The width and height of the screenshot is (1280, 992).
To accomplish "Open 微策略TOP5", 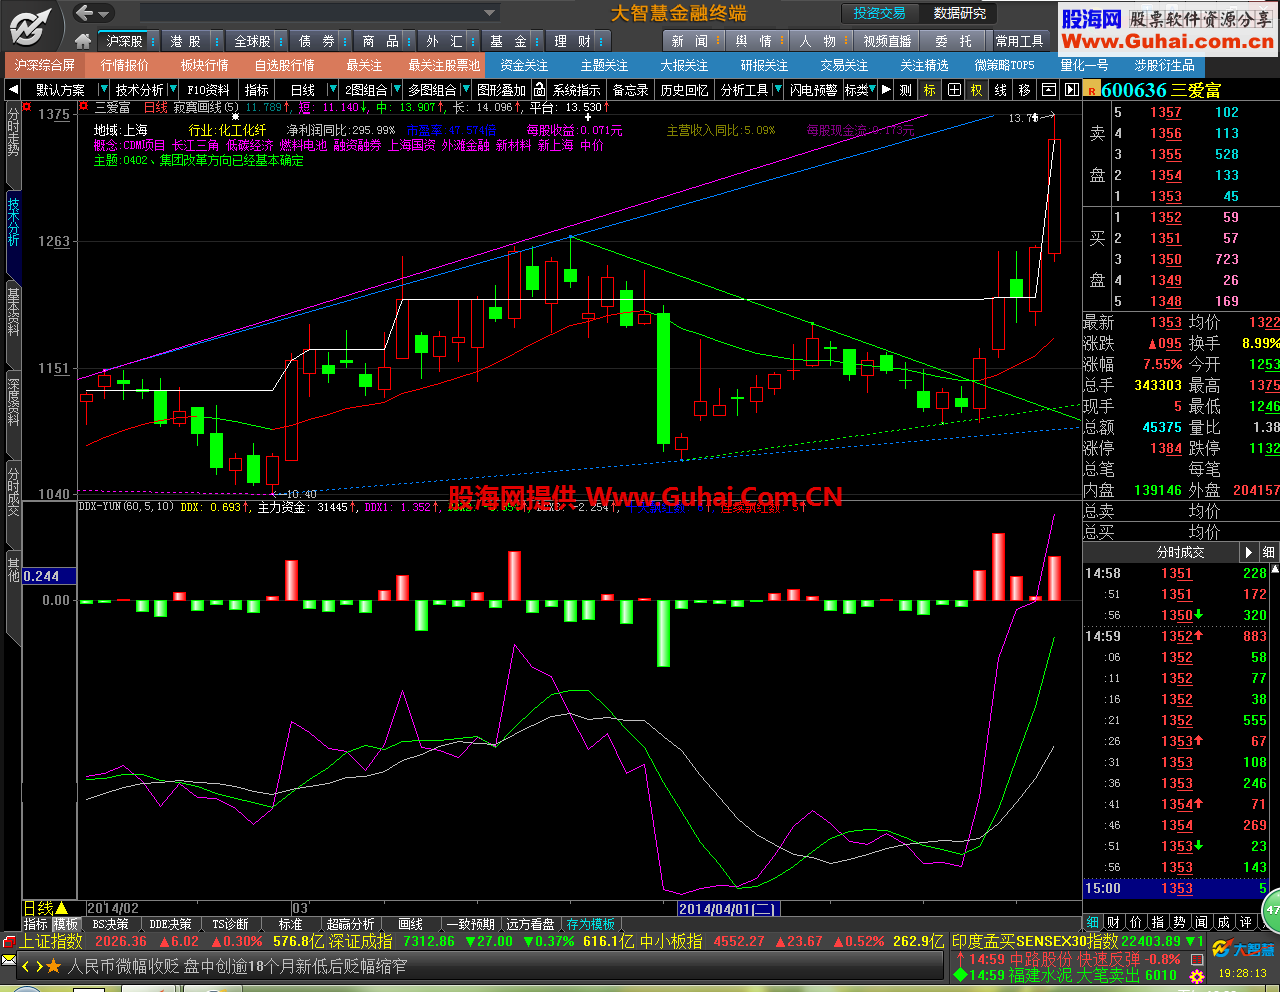I will 1005,65.
